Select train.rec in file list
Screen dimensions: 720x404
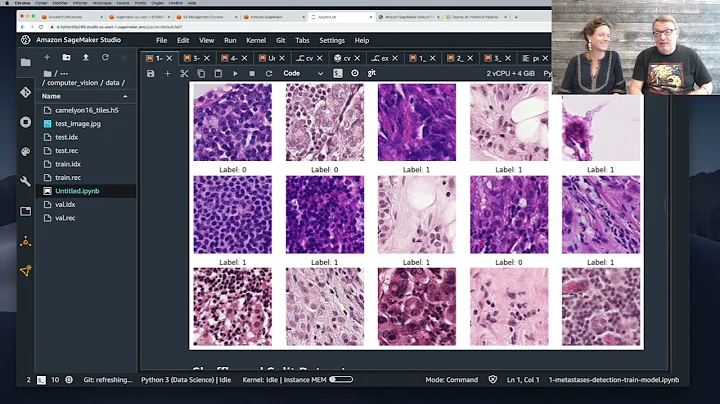[x=68, y=177]
